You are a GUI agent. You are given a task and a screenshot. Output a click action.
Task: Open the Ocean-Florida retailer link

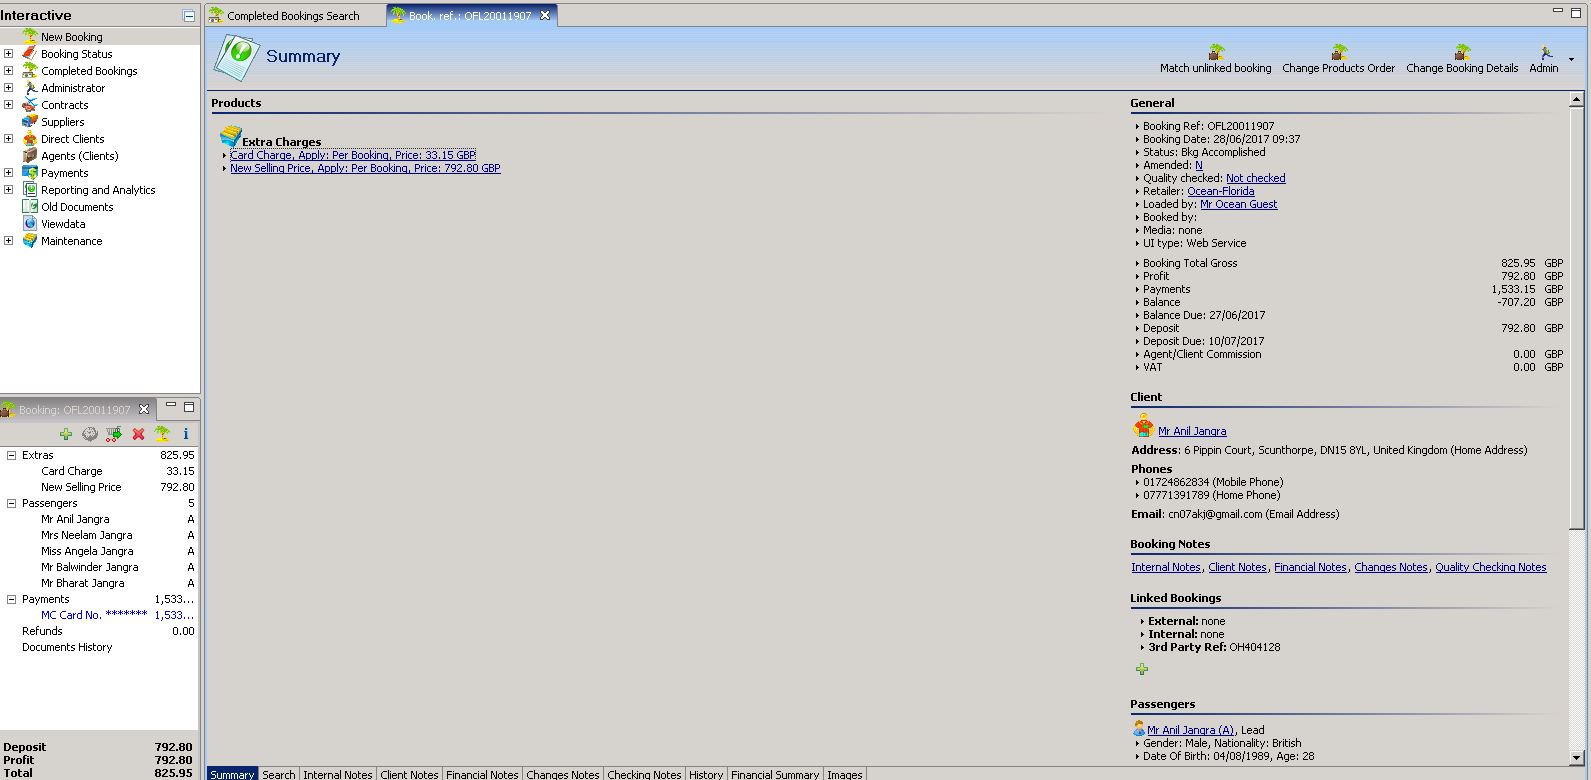1221,191
